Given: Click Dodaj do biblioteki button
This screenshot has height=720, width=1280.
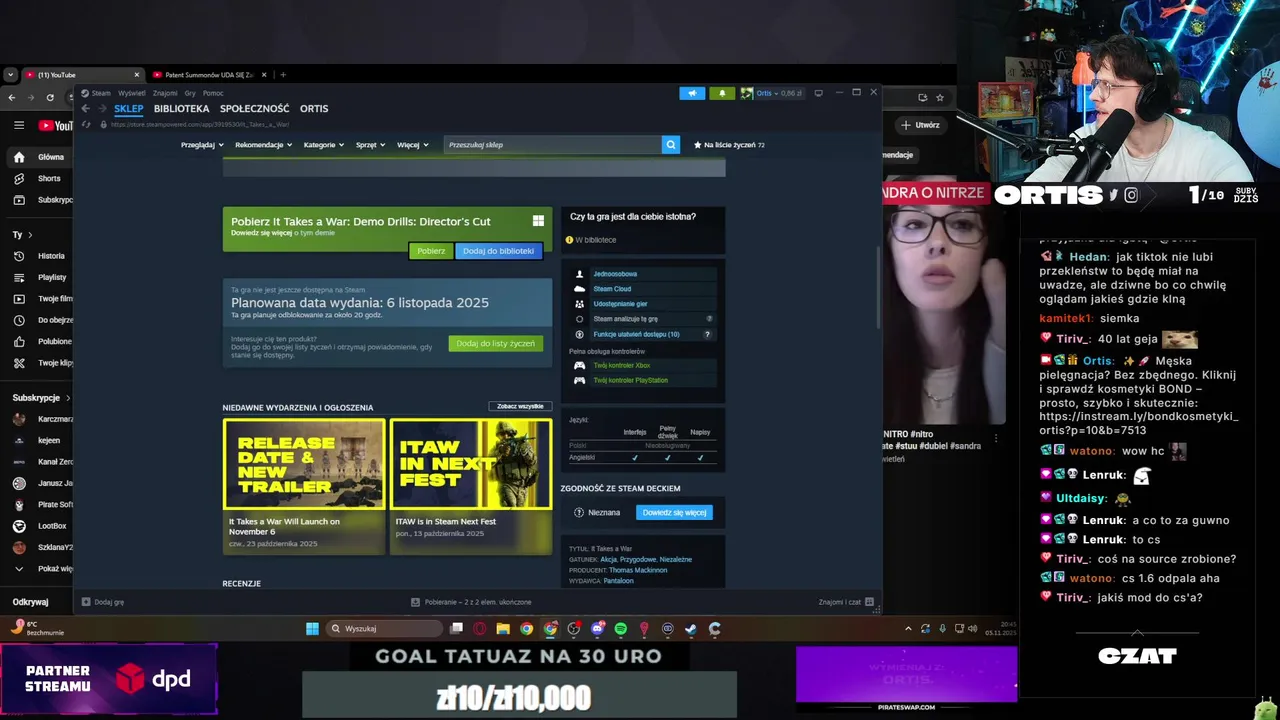Looking at the screenshot, I should tap(498, 251).
